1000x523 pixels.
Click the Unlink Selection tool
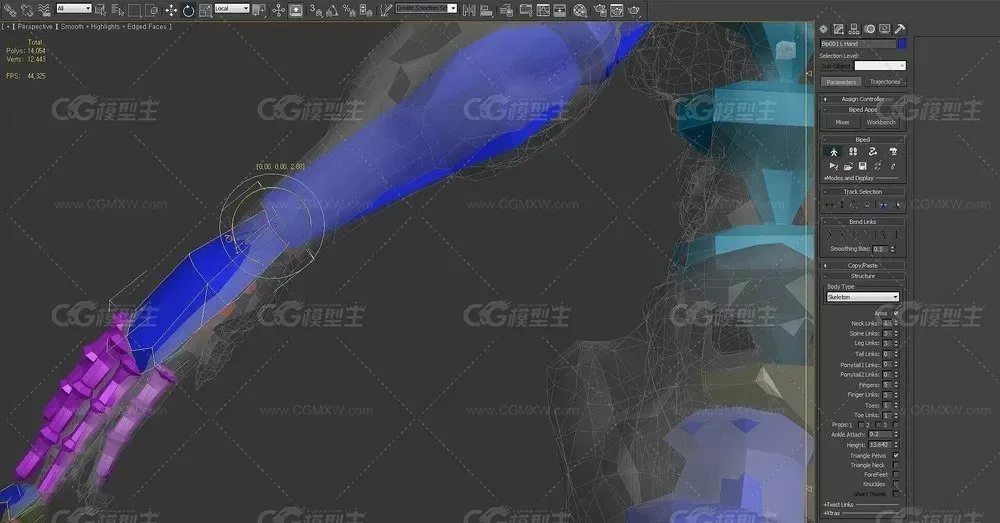[x=27, y=10]
